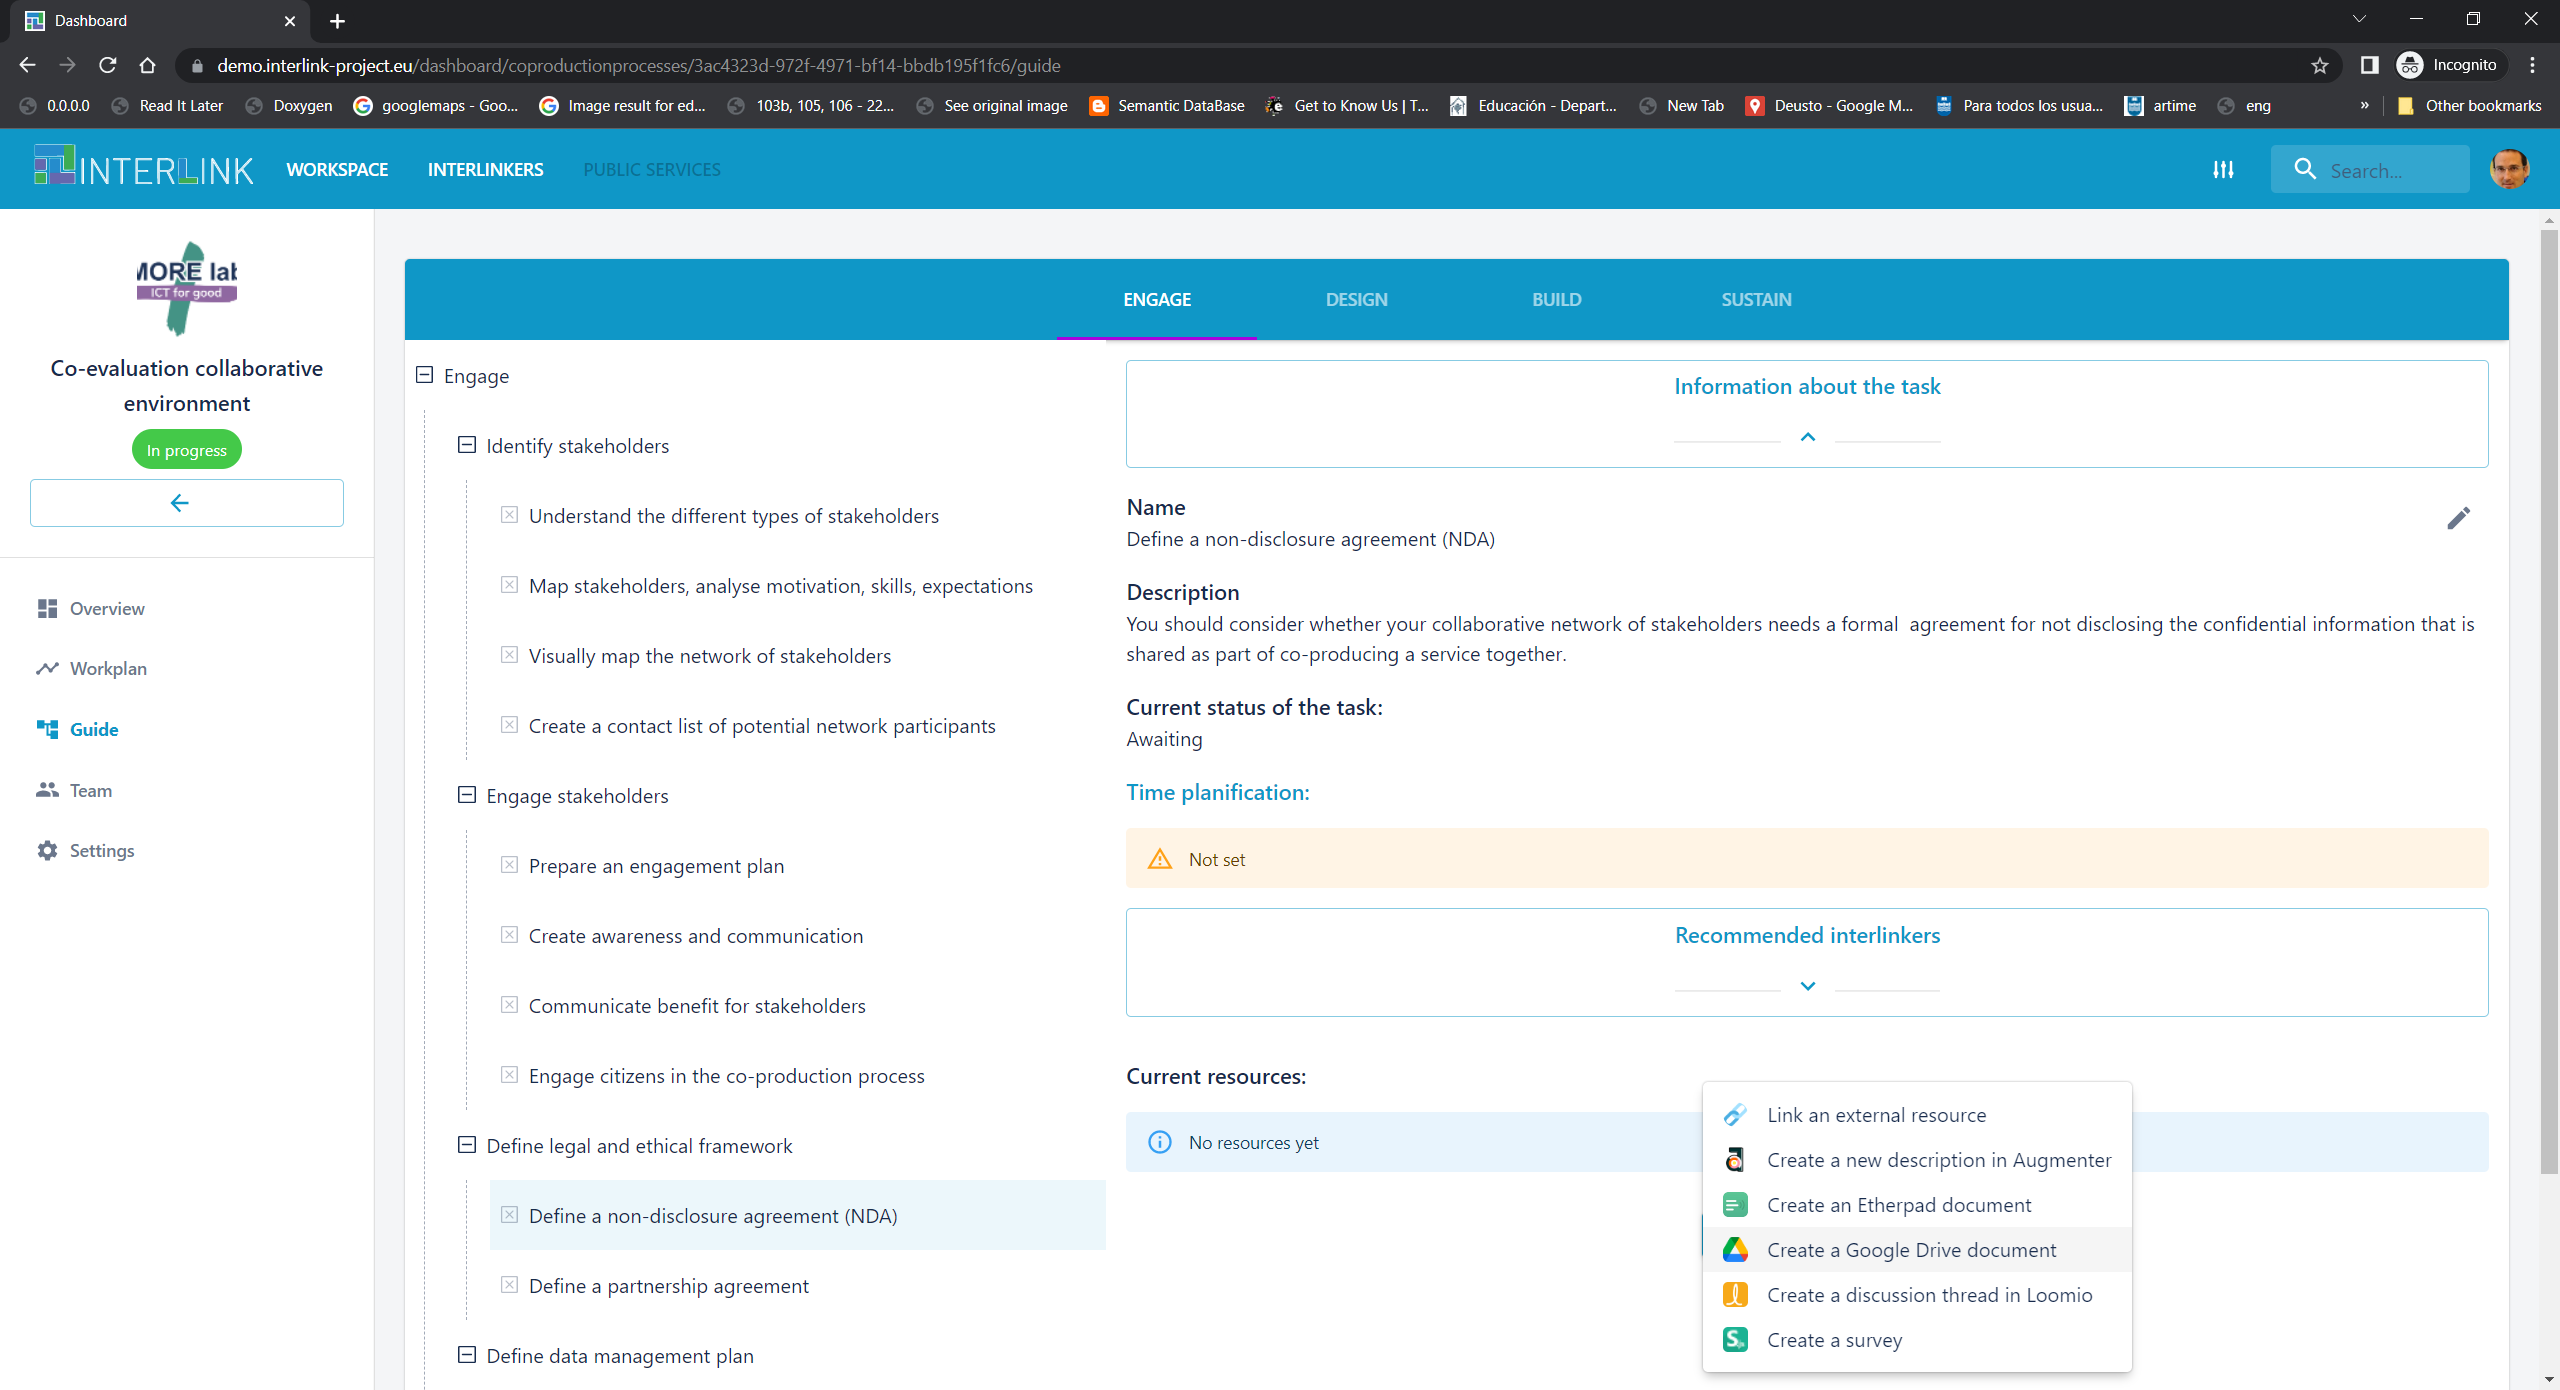Click the Team sidebar icon
This screenshot has width=2560, height=1390.
(48, 789)
